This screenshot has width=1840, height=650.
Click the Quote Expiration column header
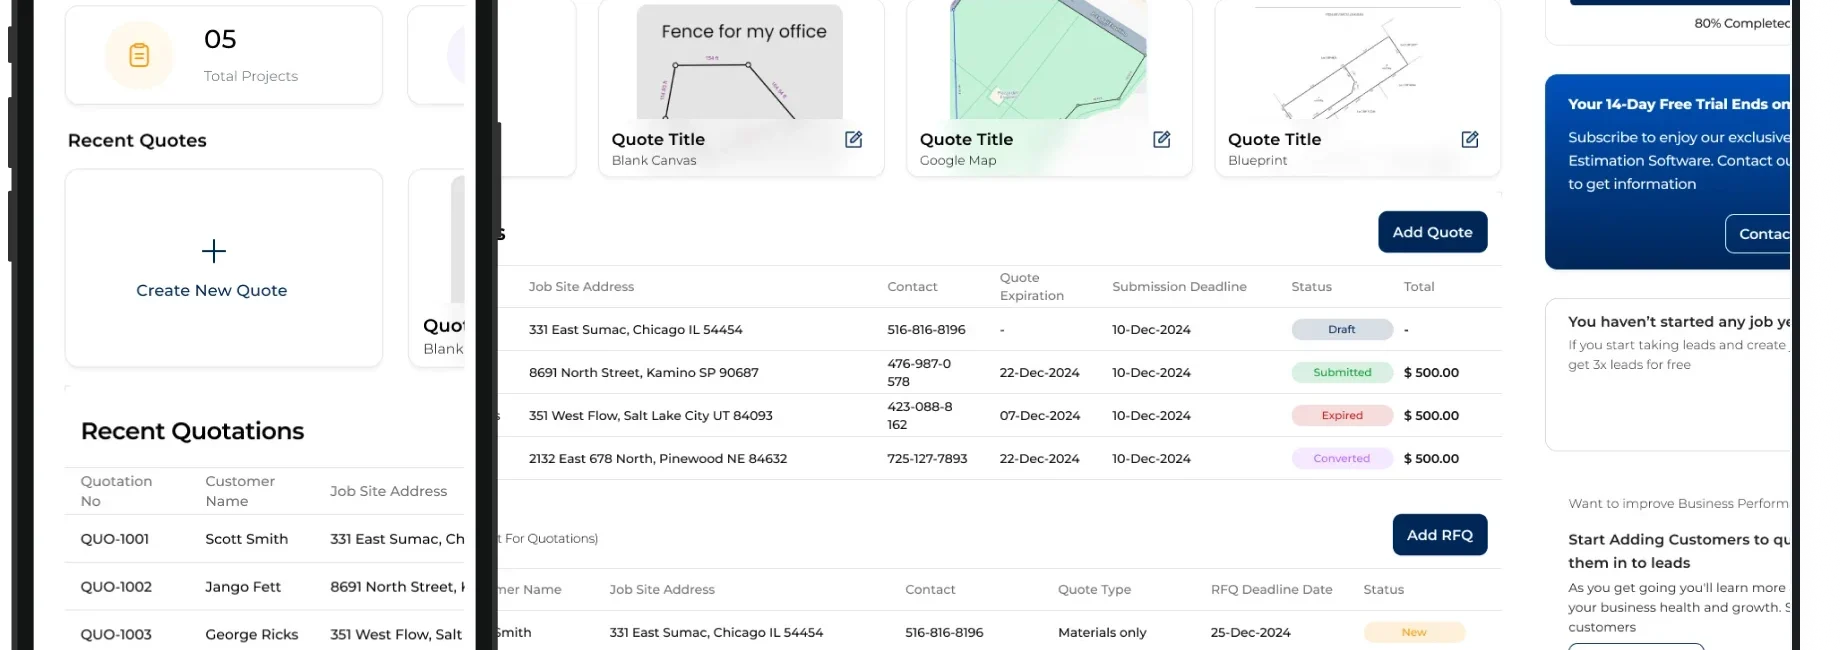[x=1032, y=287]
